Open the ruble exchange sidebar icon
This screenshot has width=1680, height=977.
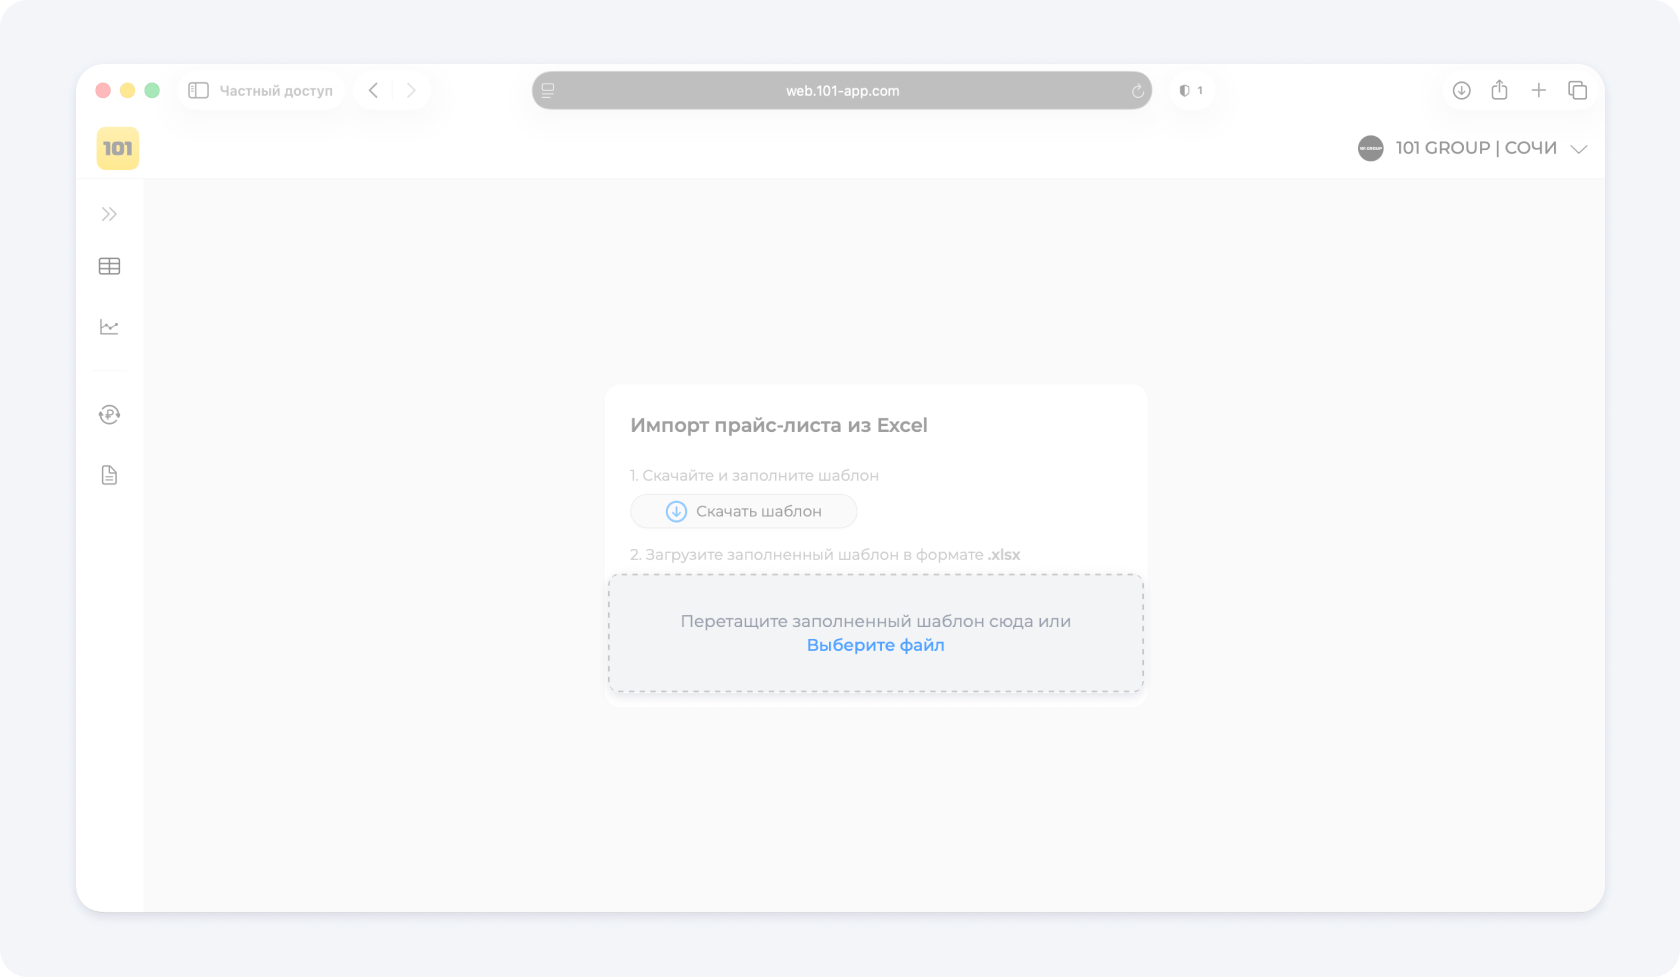(109, 415)
